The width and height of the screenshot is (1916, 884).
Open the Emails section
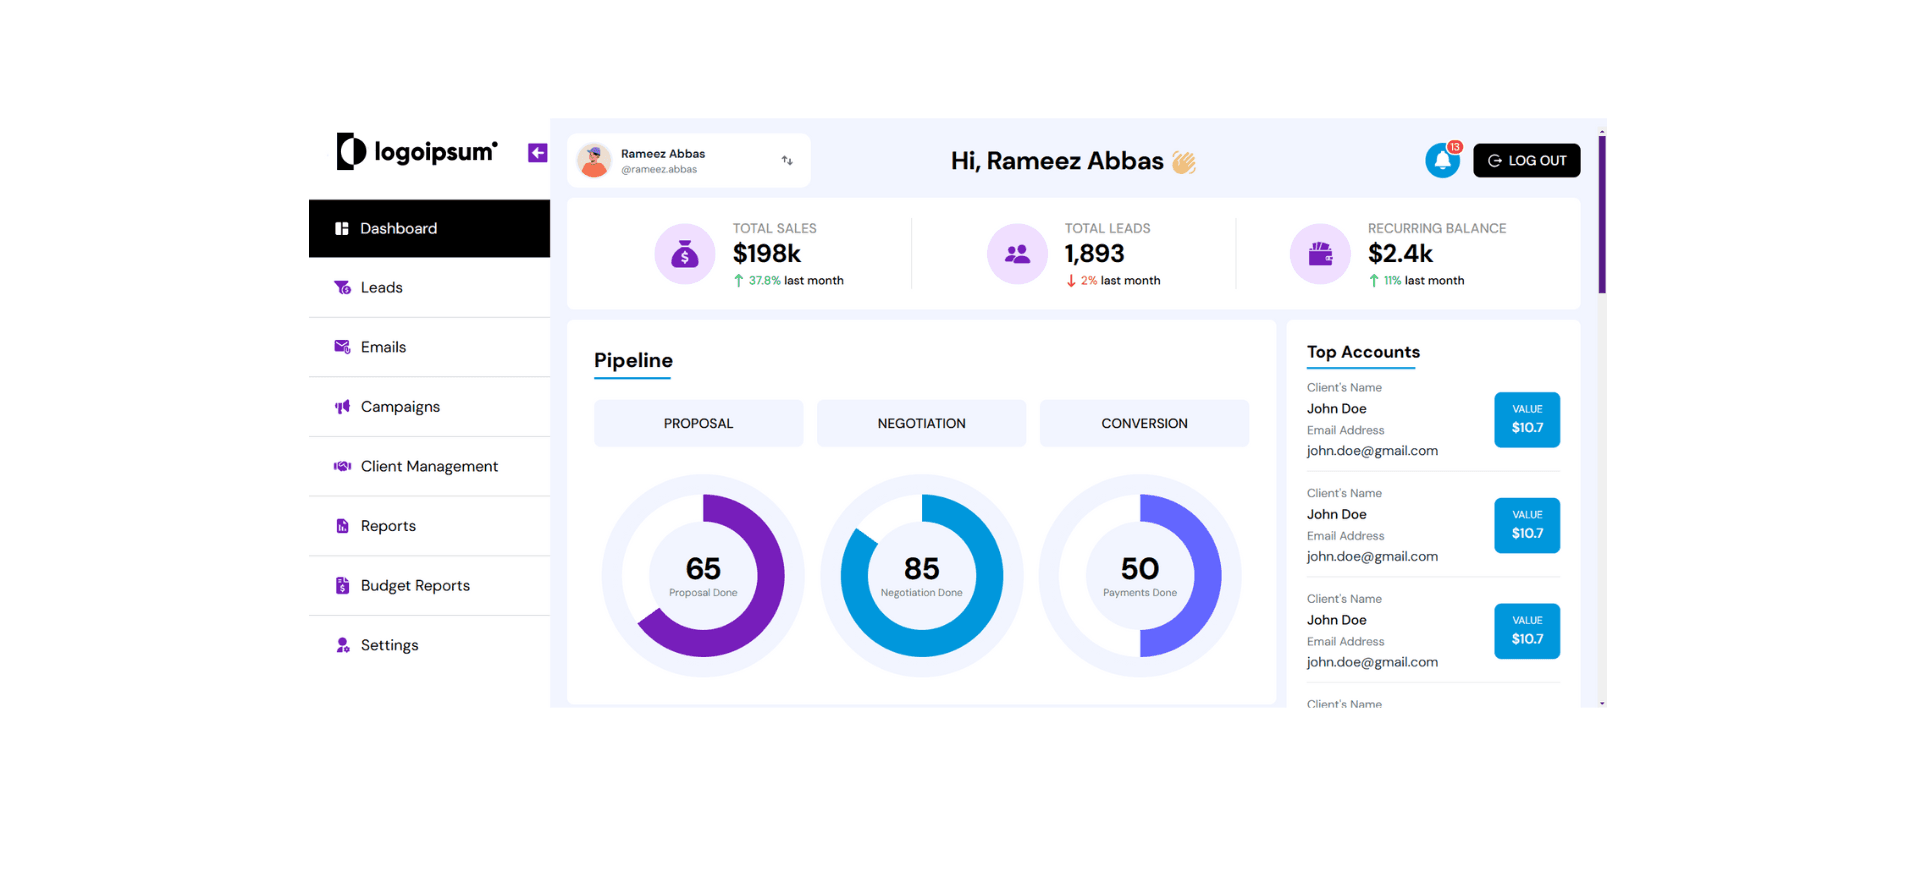tap(429, 347)
